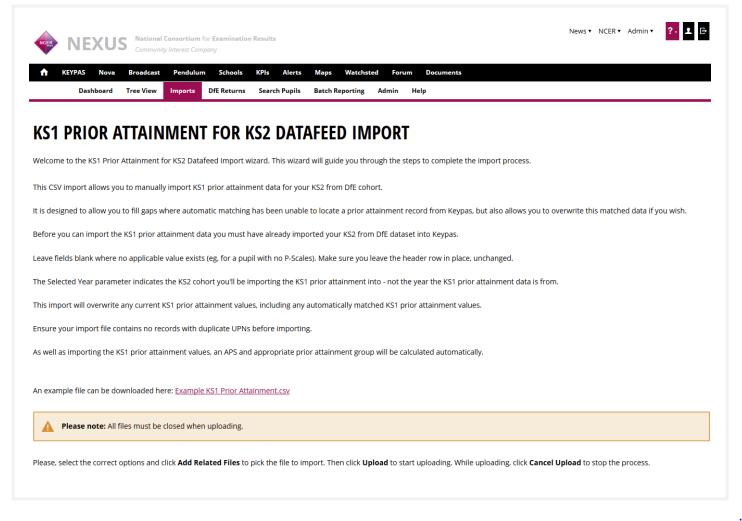This screenshot has width=742, height=521.
Task: Click the KS1 Prior Attainment page heading
Action: coord(221,133)
